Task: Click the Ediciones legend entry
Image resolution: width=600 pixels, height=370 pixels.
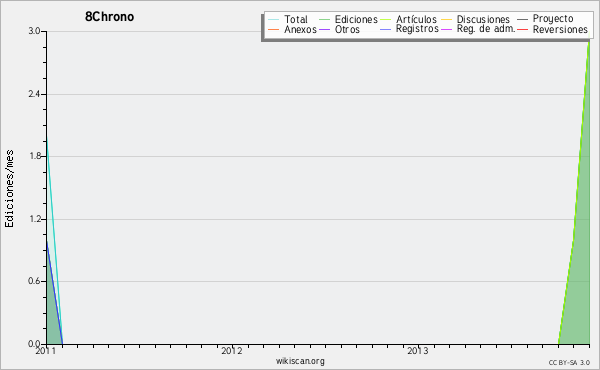Action: [348, 19]
